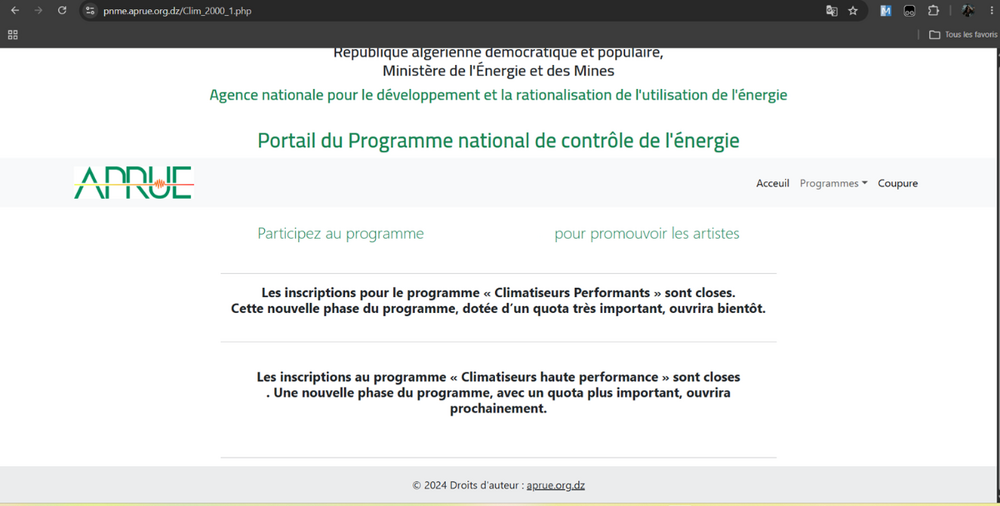Go to the Acceuil page
This screenshot has width=1000, height=506.
[772, 183]
